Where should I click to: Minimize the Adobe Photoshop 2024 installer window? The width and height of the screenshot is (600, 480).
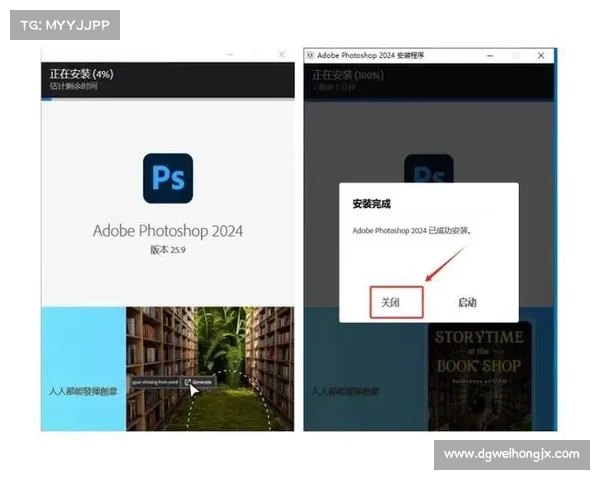tap(490, 56)
